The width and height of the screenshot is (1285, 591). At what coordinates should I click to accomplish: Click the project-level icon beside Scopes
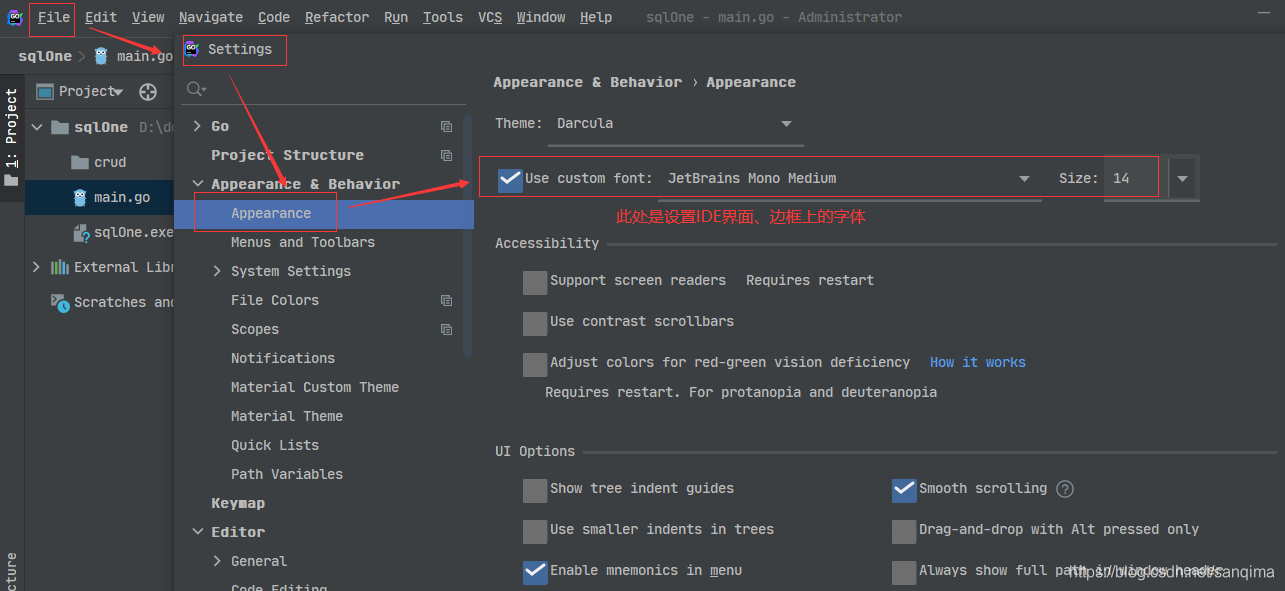[447, 330]
